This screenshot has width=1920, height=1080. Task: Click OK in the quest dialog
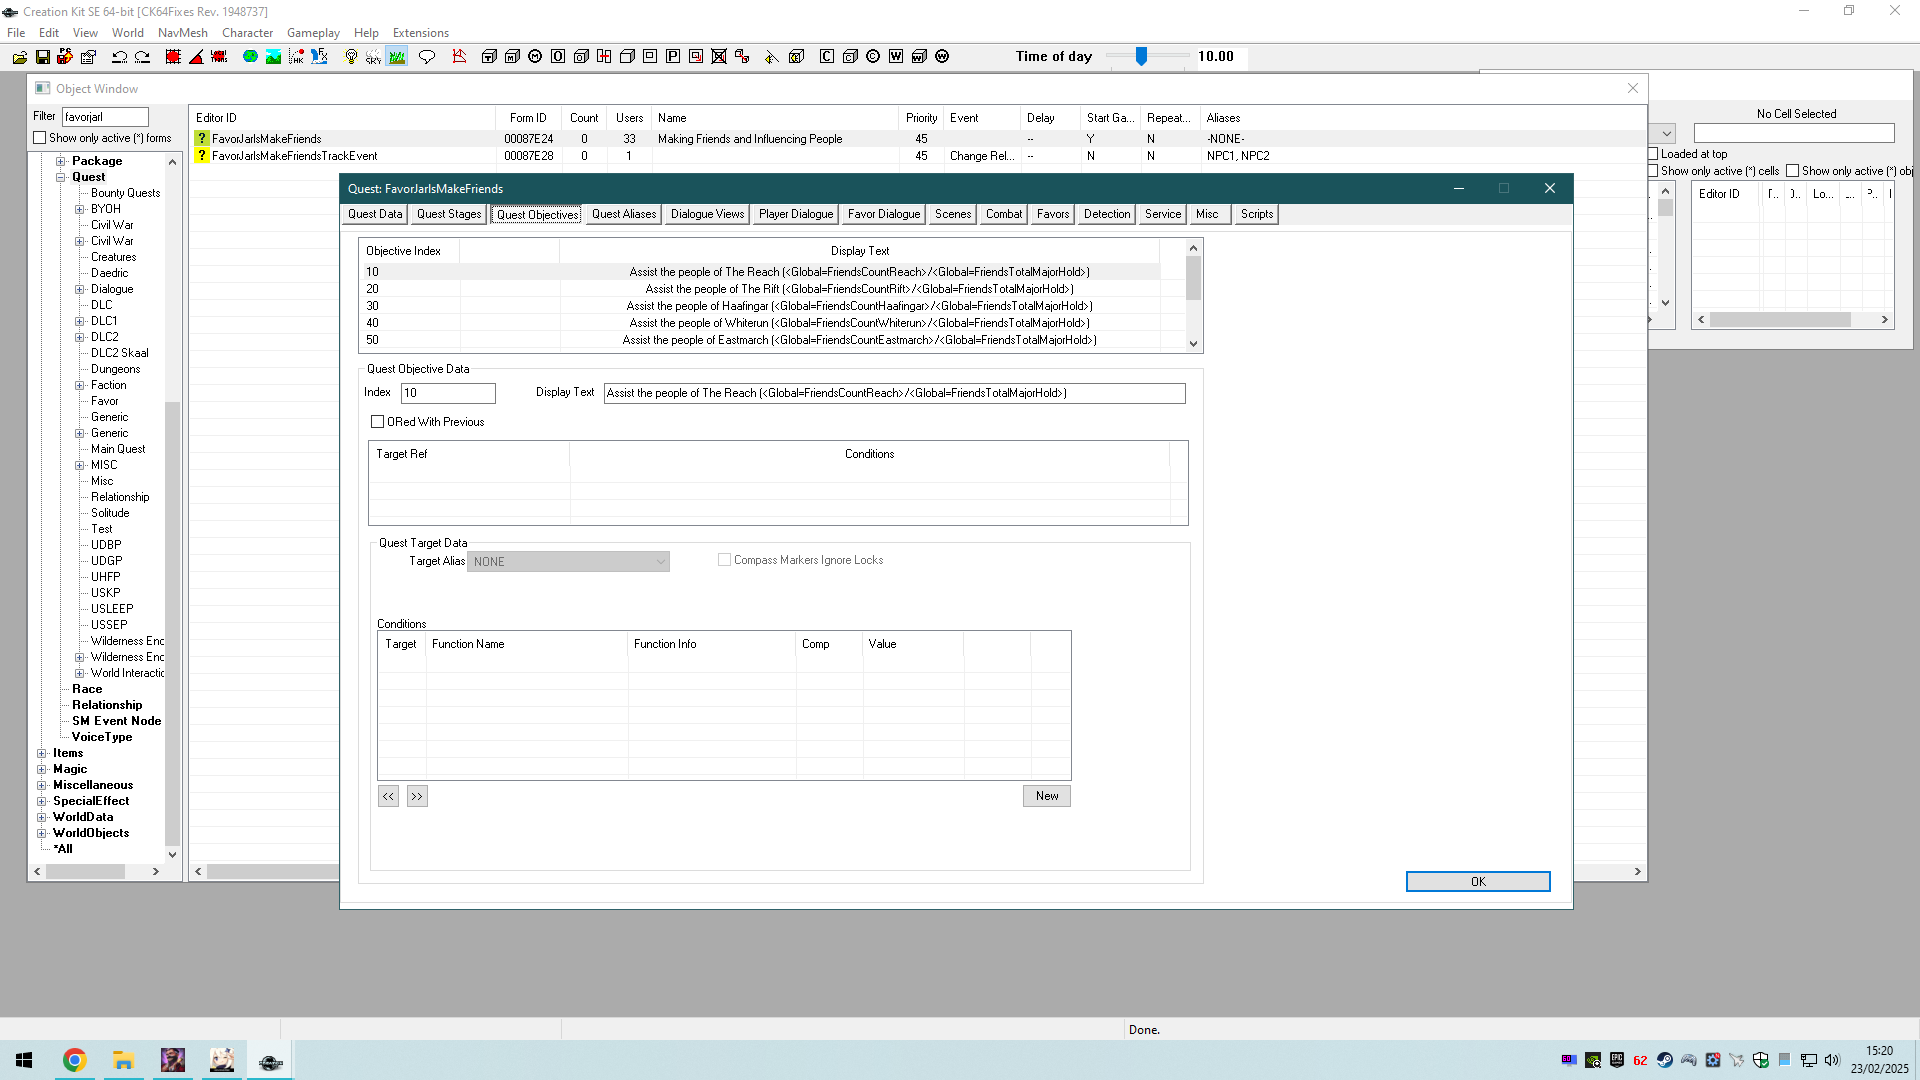pos(1478,881)
